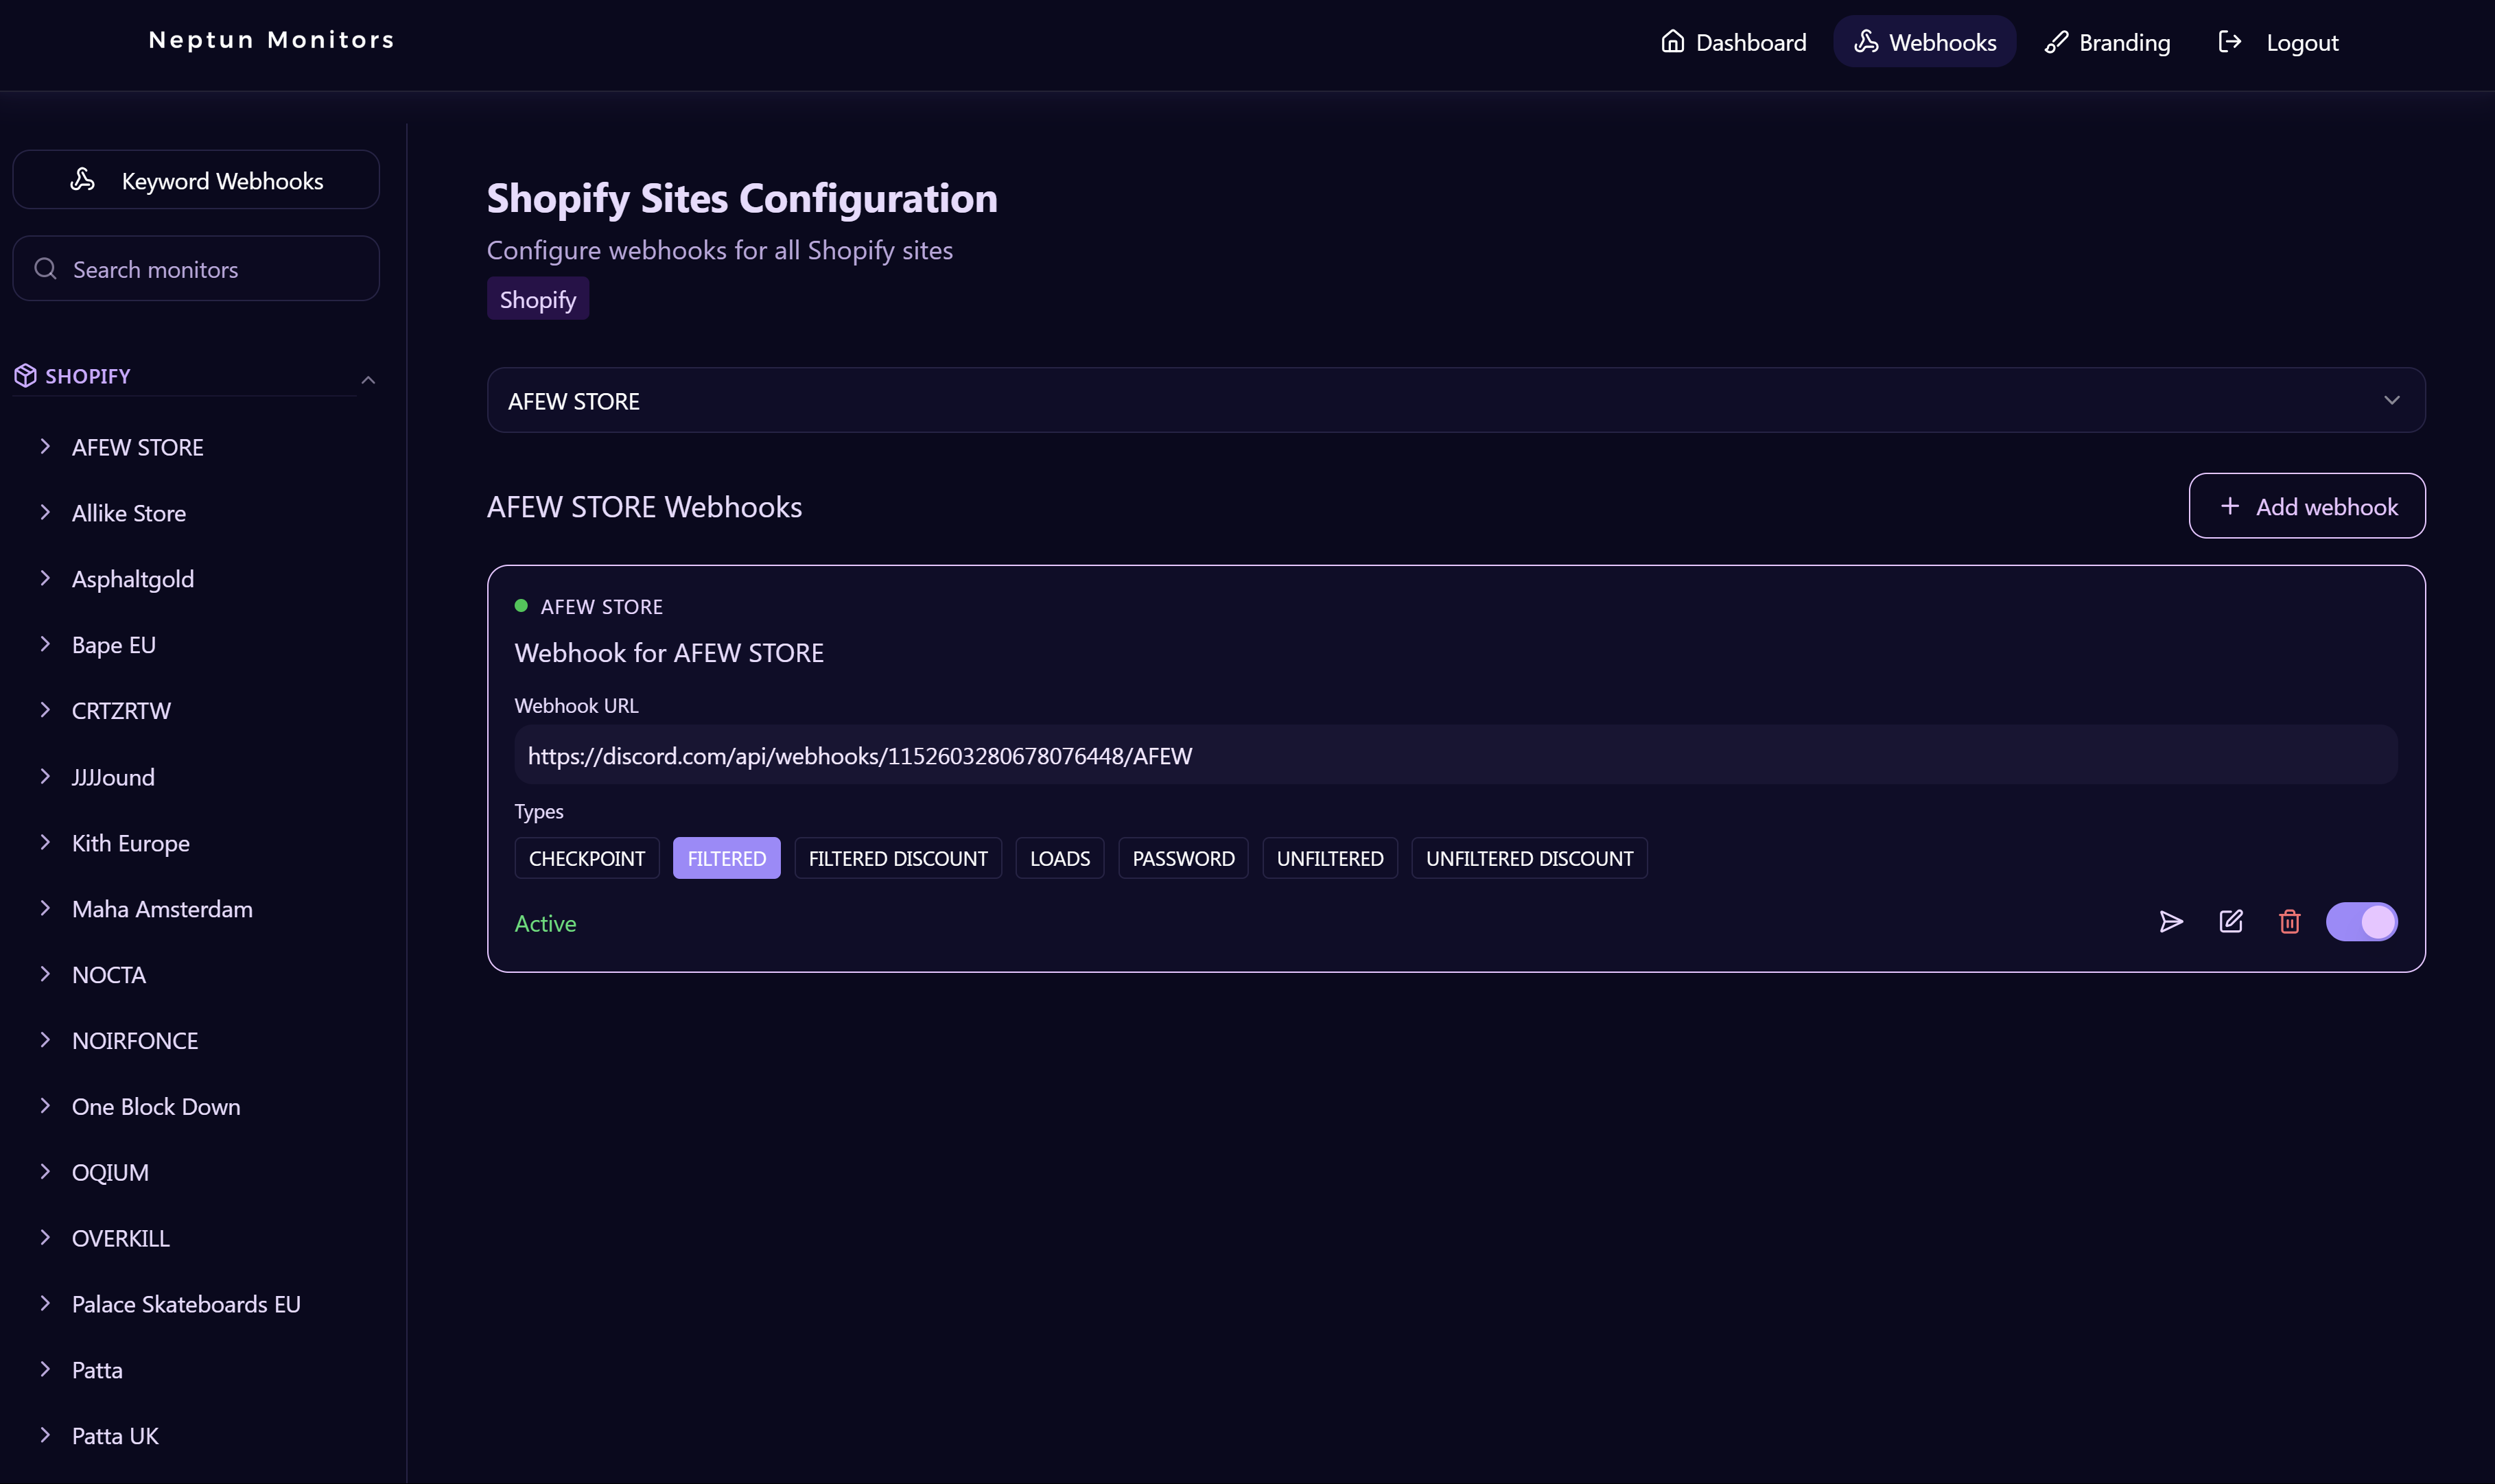
Task: Open the AFEW STORE site dropdown
Action: [x=1455, y=401]
